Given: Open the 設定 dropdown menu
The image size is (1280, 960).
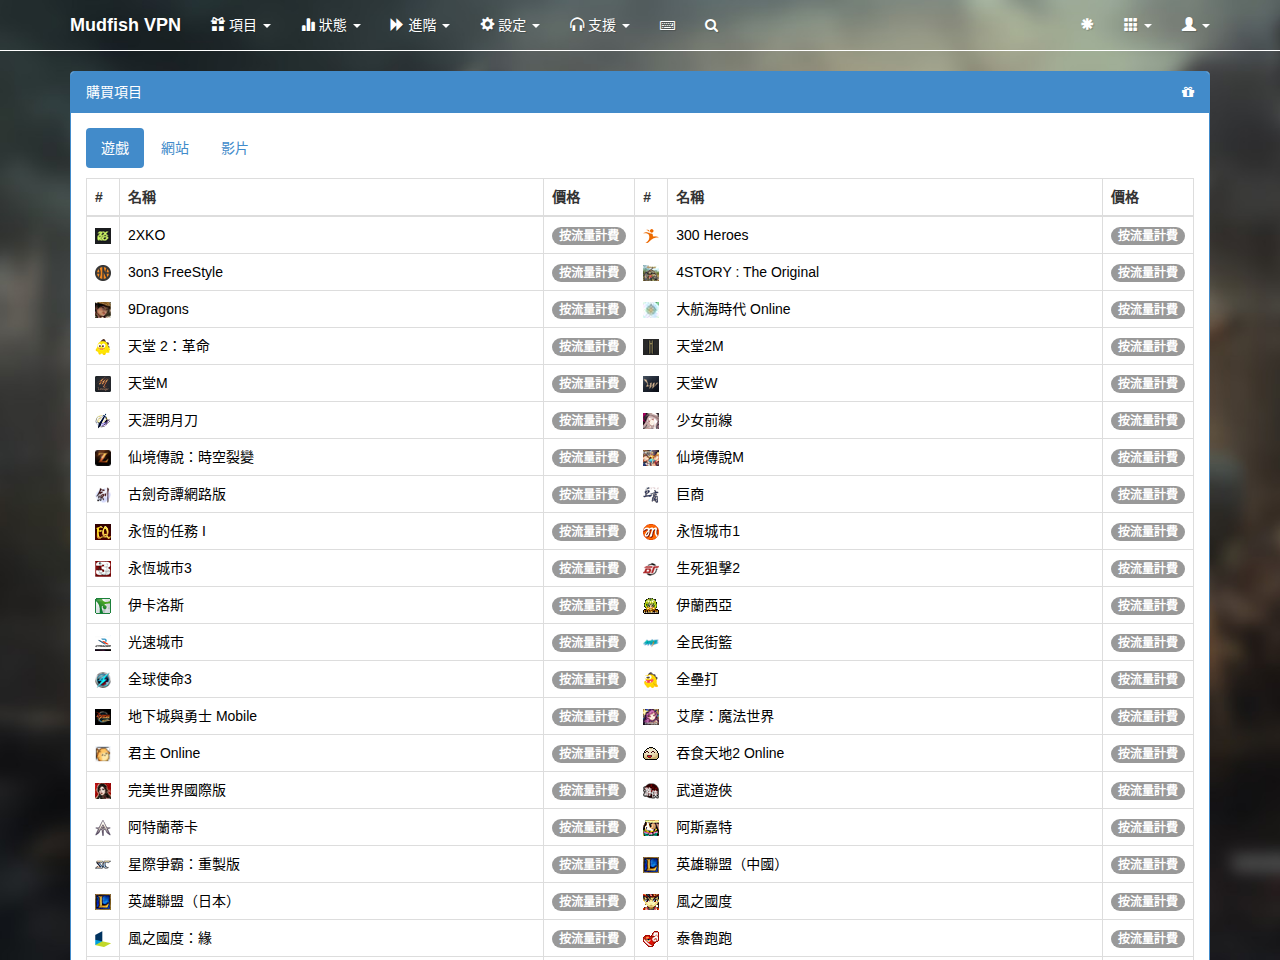Looking at the screenshot, I should click(510, 25).
